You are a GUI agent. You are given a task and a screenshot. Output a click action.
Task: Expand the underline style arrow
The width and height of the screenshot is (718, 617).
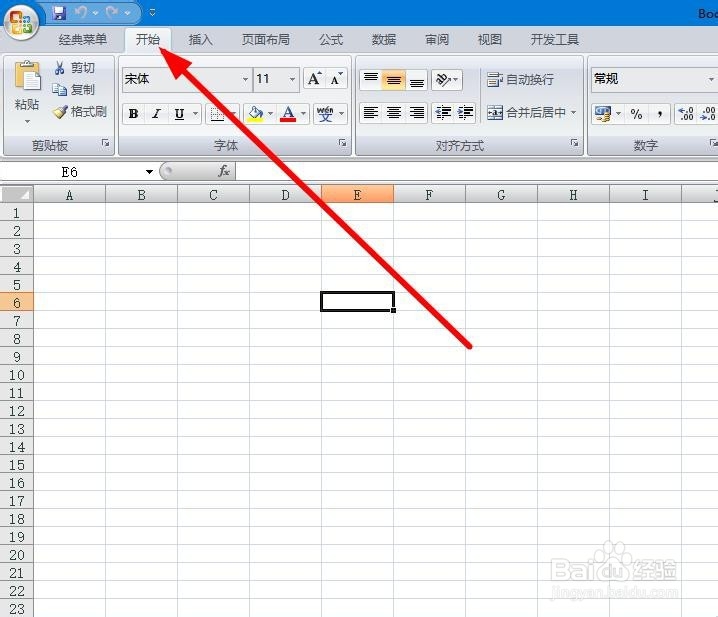click(196, 114)
